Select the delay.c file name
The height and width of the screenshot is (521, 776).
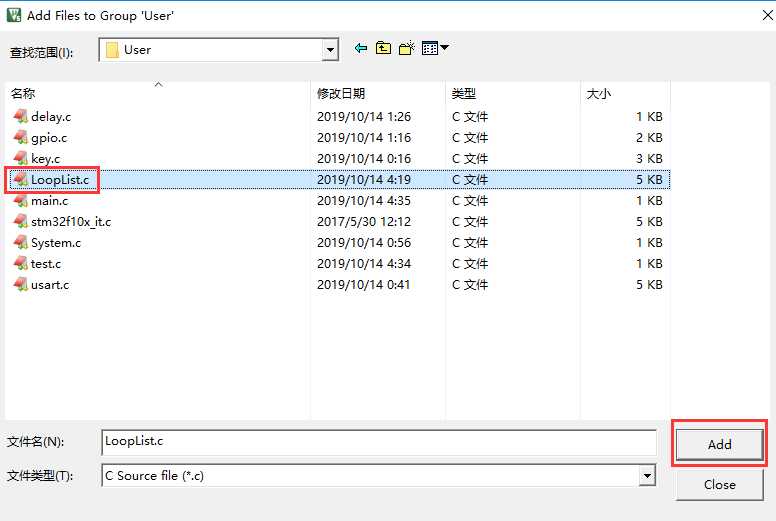point(51,117)
